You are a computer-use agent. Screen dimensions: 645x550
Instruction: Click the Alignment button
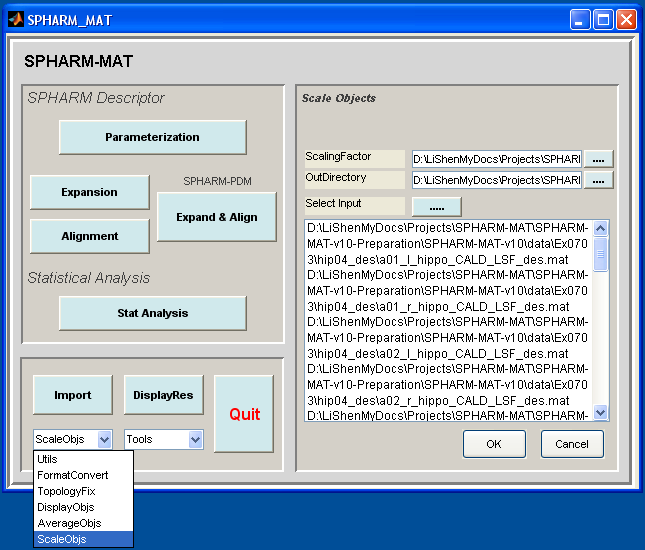(x=89, y=236)
